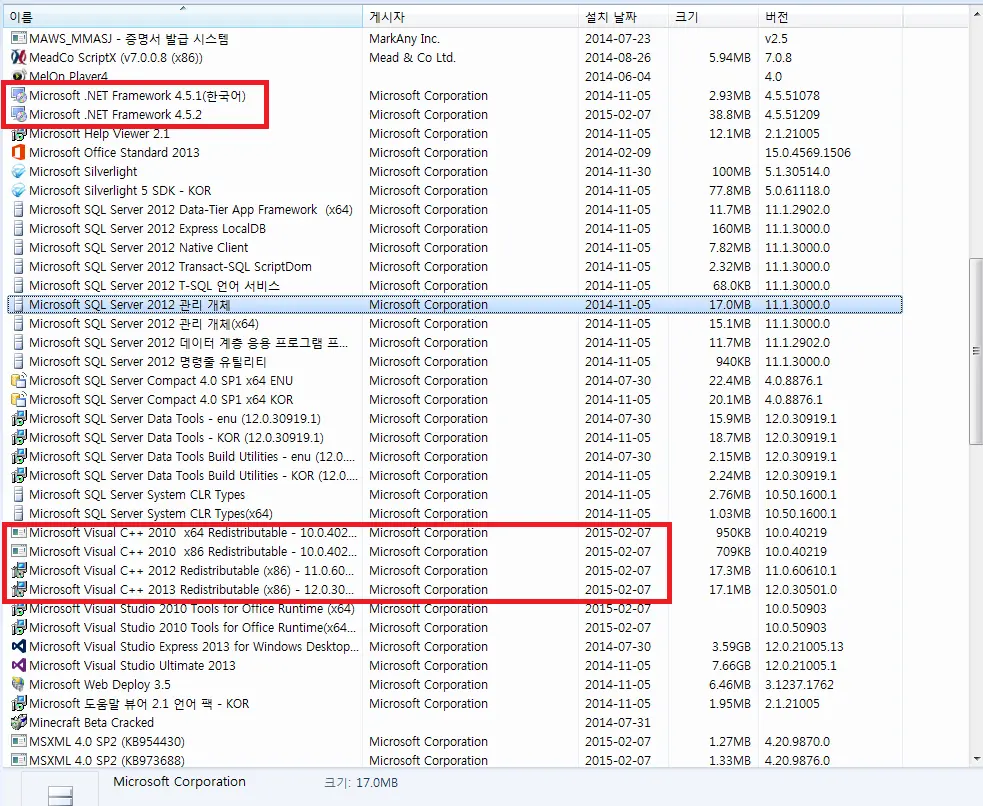
Task: Click version 3.1237.1762
Action: [799, 684]
